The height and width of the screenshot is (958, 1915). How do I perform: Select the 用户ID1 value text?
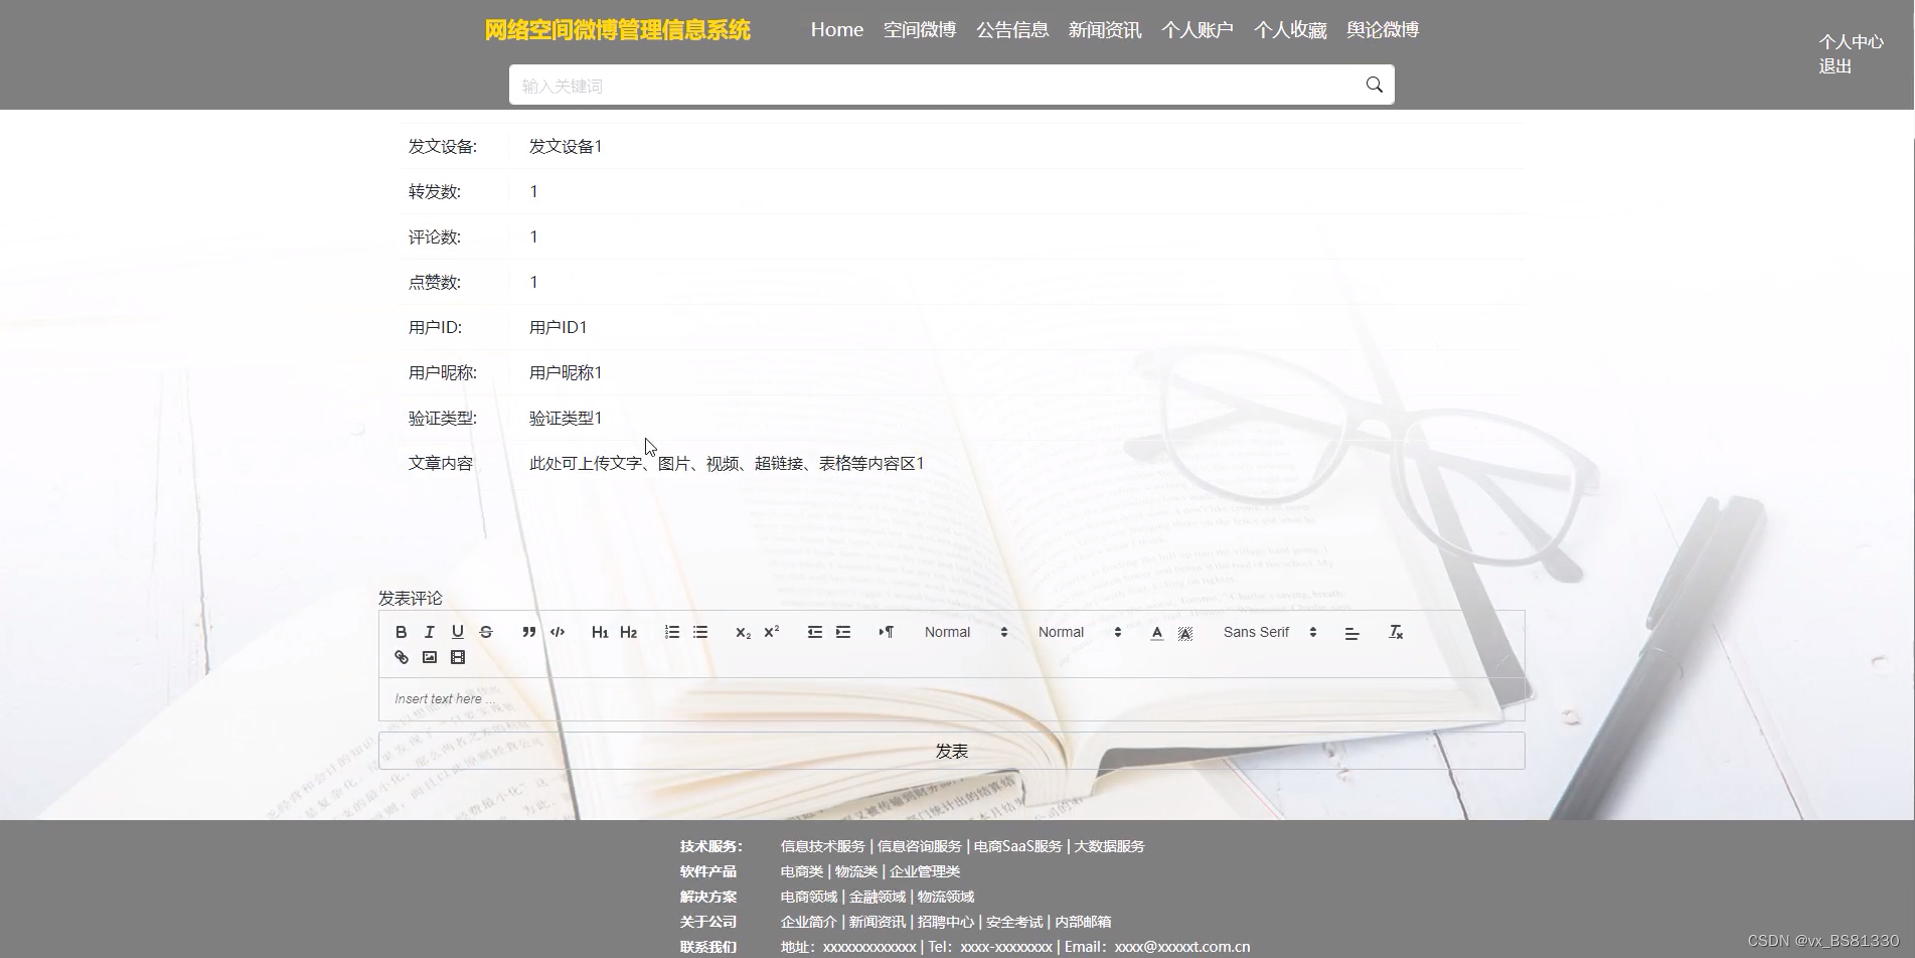pos(558,327)
